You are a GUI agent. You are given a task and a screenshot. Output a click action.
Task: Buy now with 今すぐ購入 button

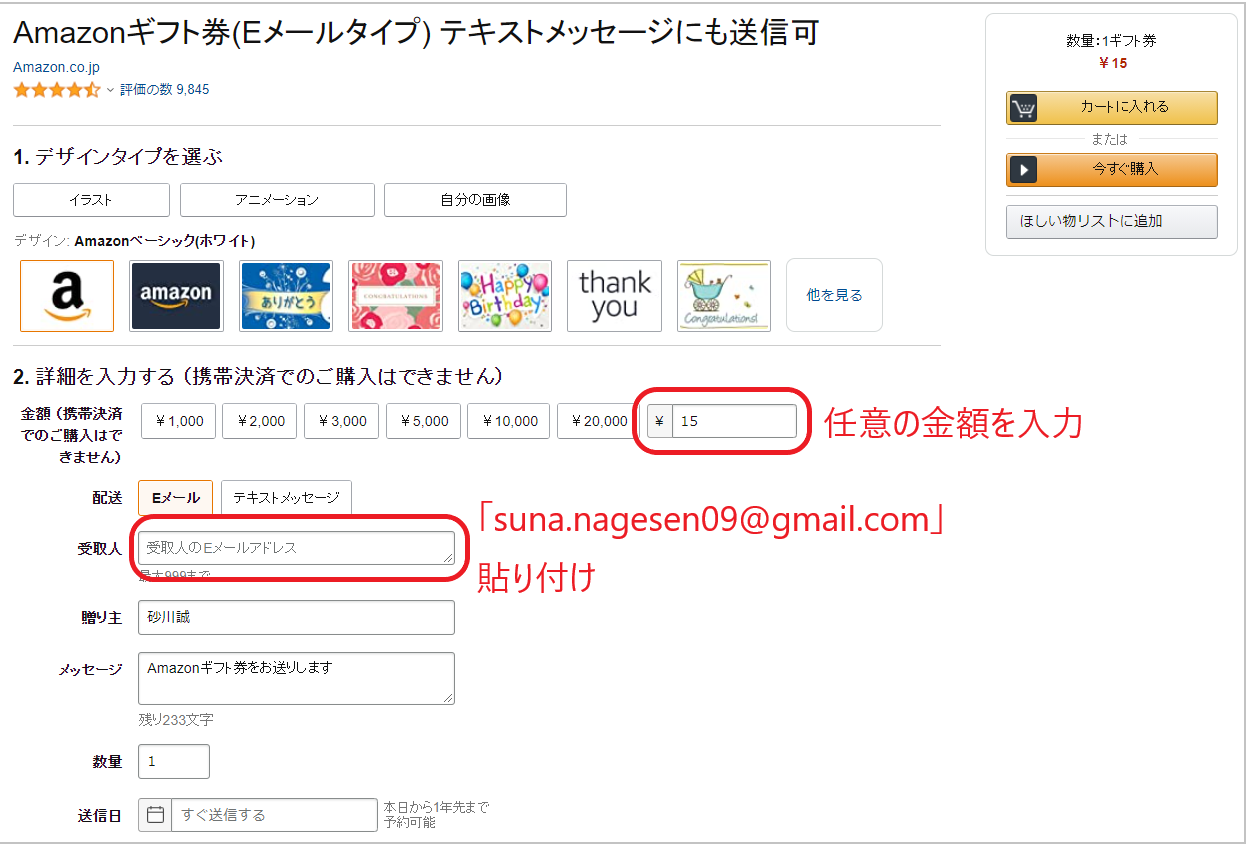[1112, 170]
